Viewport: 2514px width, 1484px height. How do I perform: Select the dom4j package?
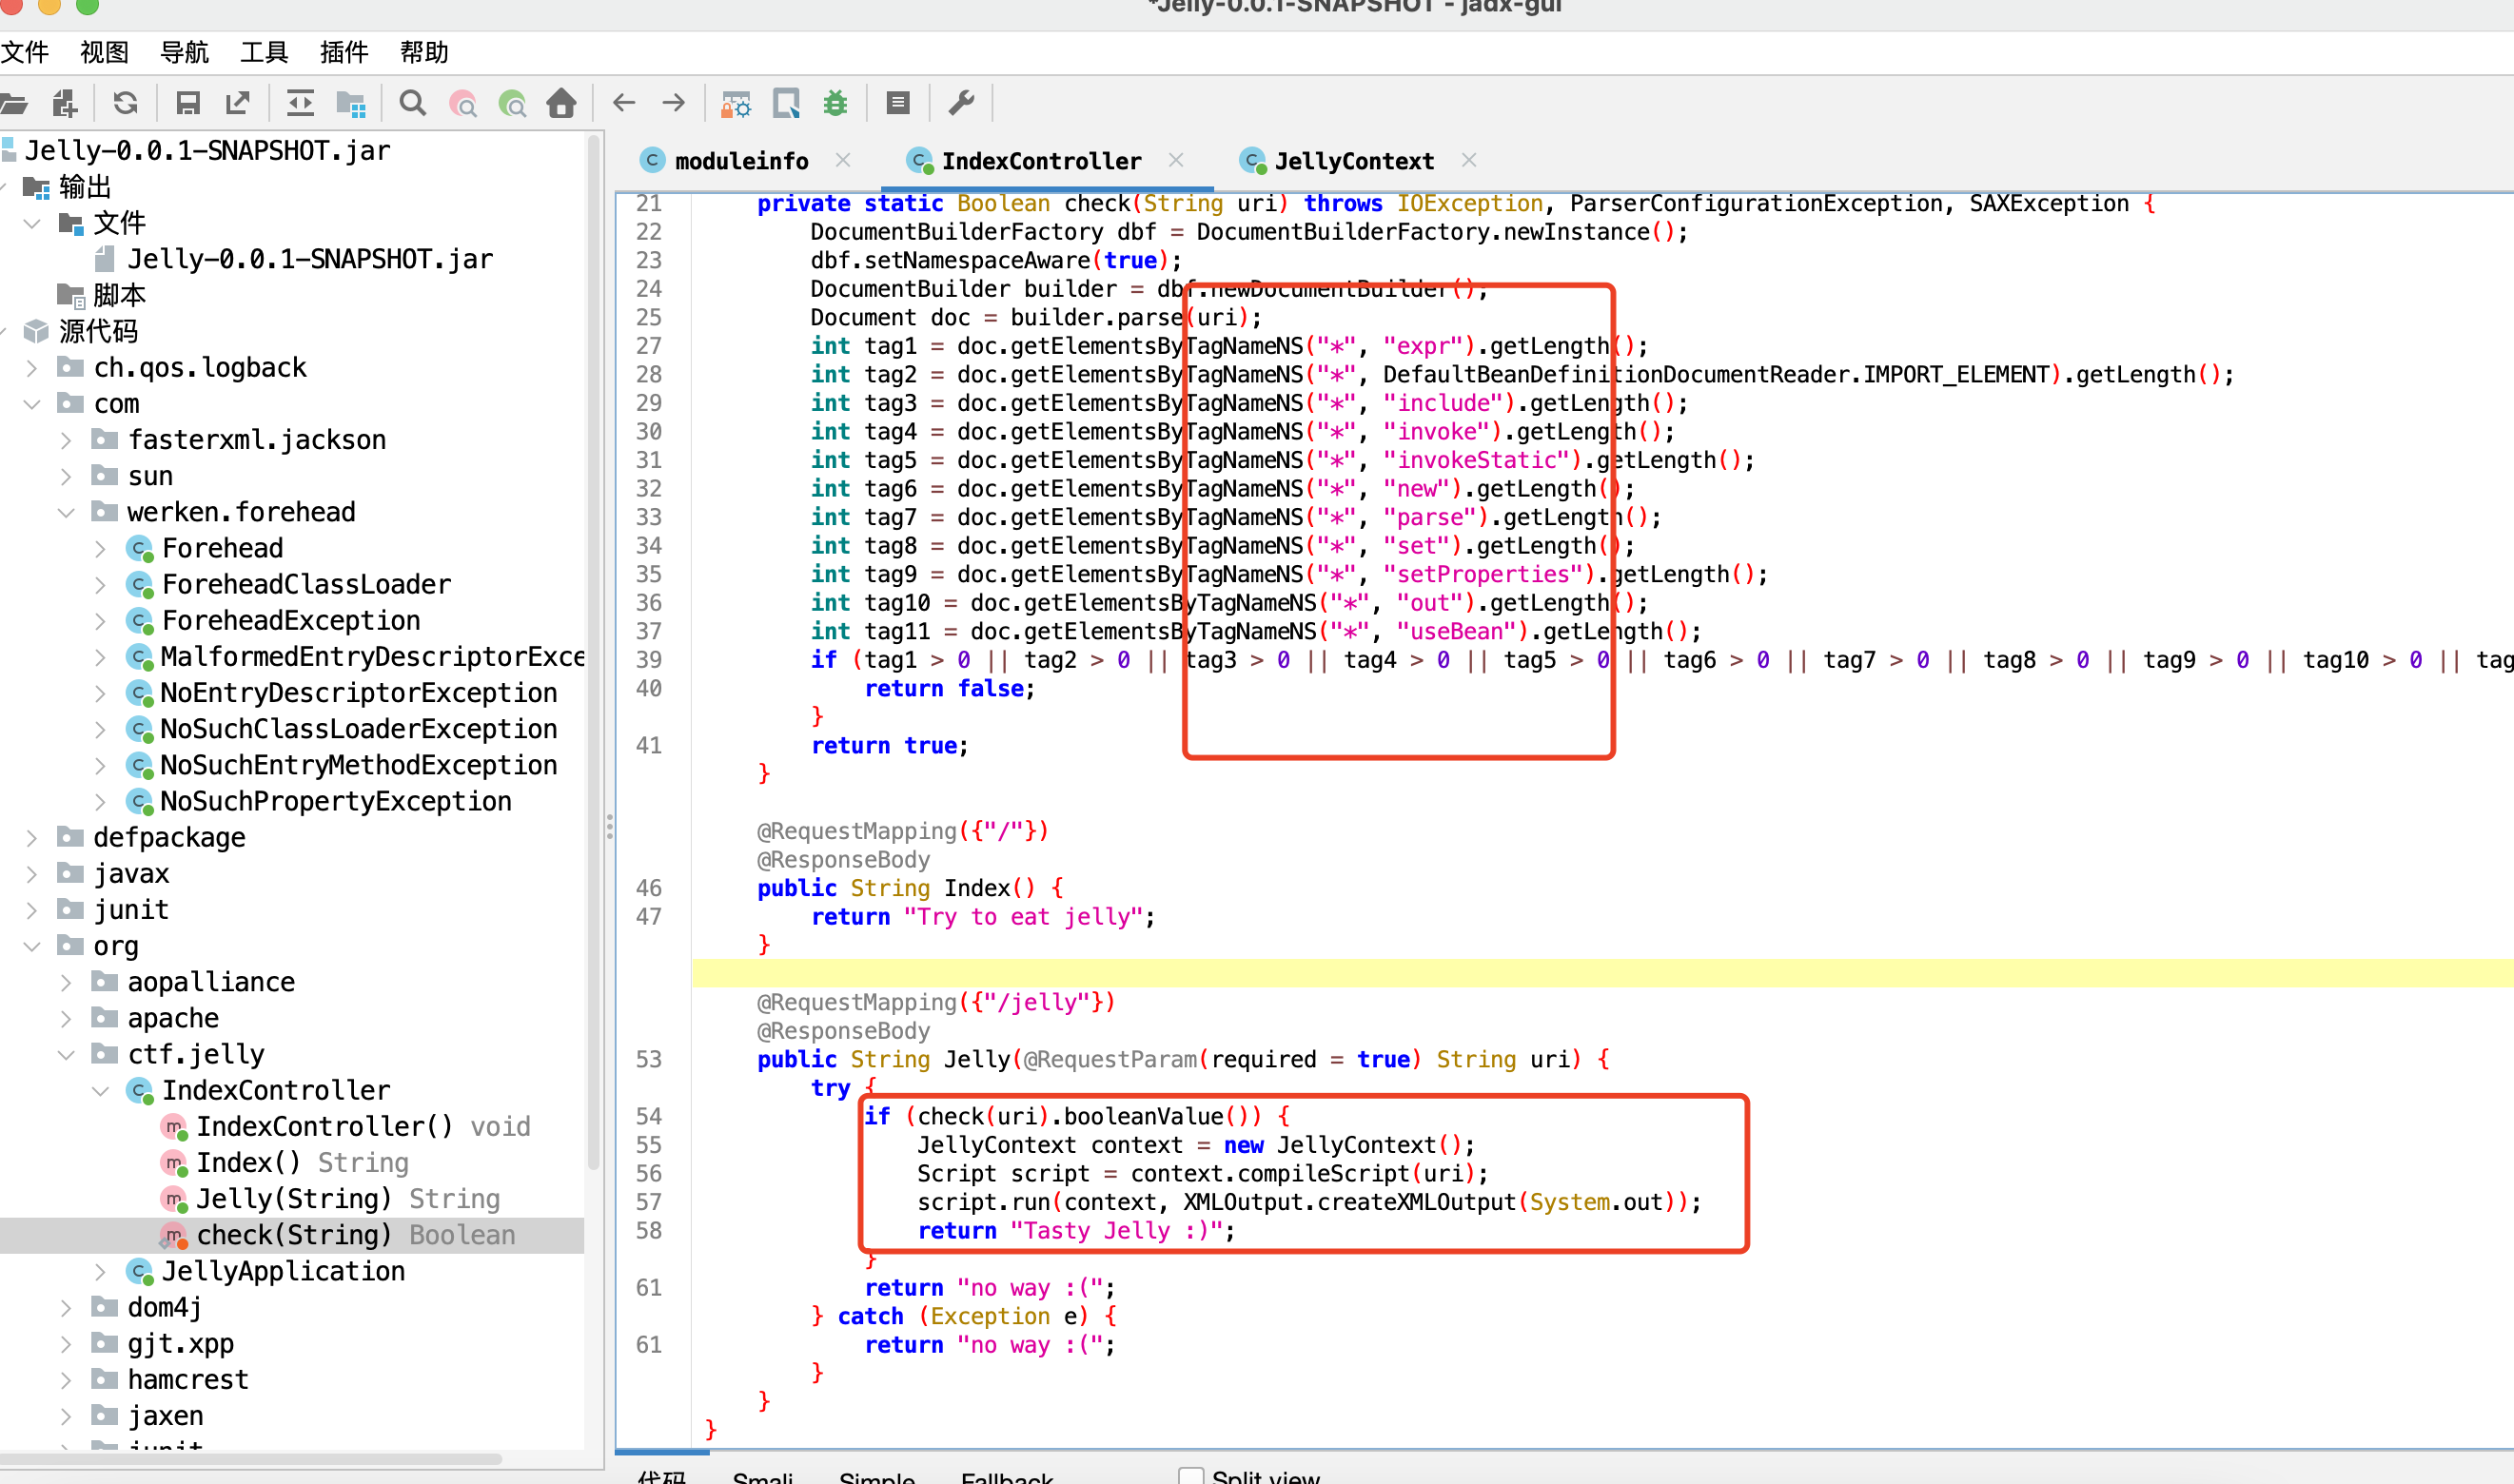tap(164, 1307)
